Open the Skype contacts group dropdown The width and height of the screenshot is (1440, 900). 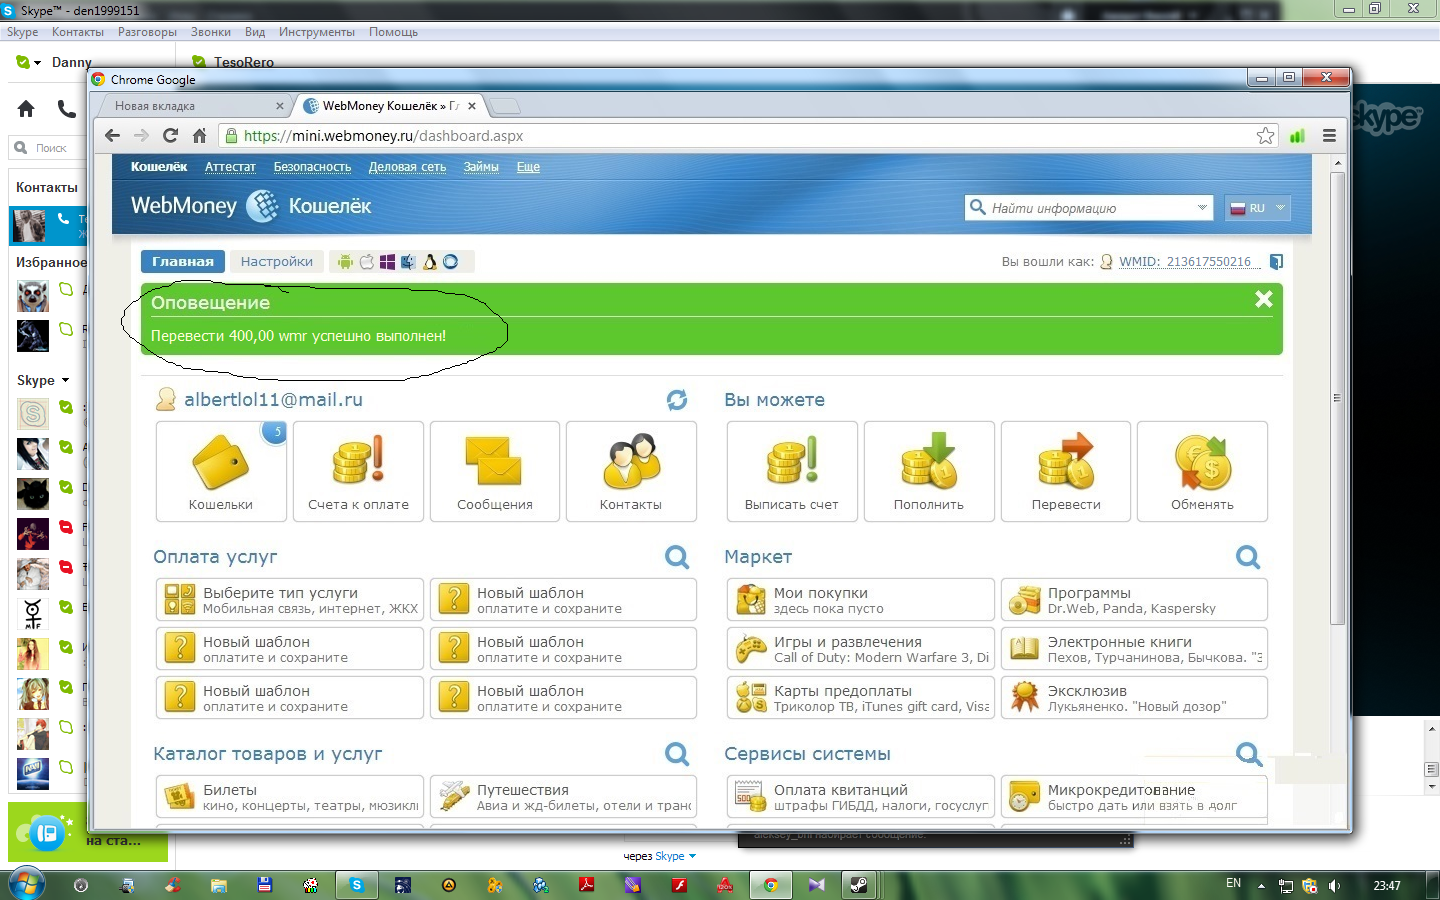pos(66,381)
